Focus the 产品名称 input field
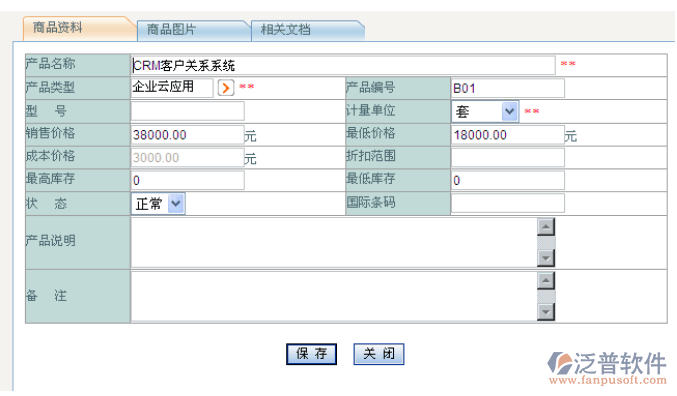The height and width of the screenshot is (396, 677). tap(343, 65)
